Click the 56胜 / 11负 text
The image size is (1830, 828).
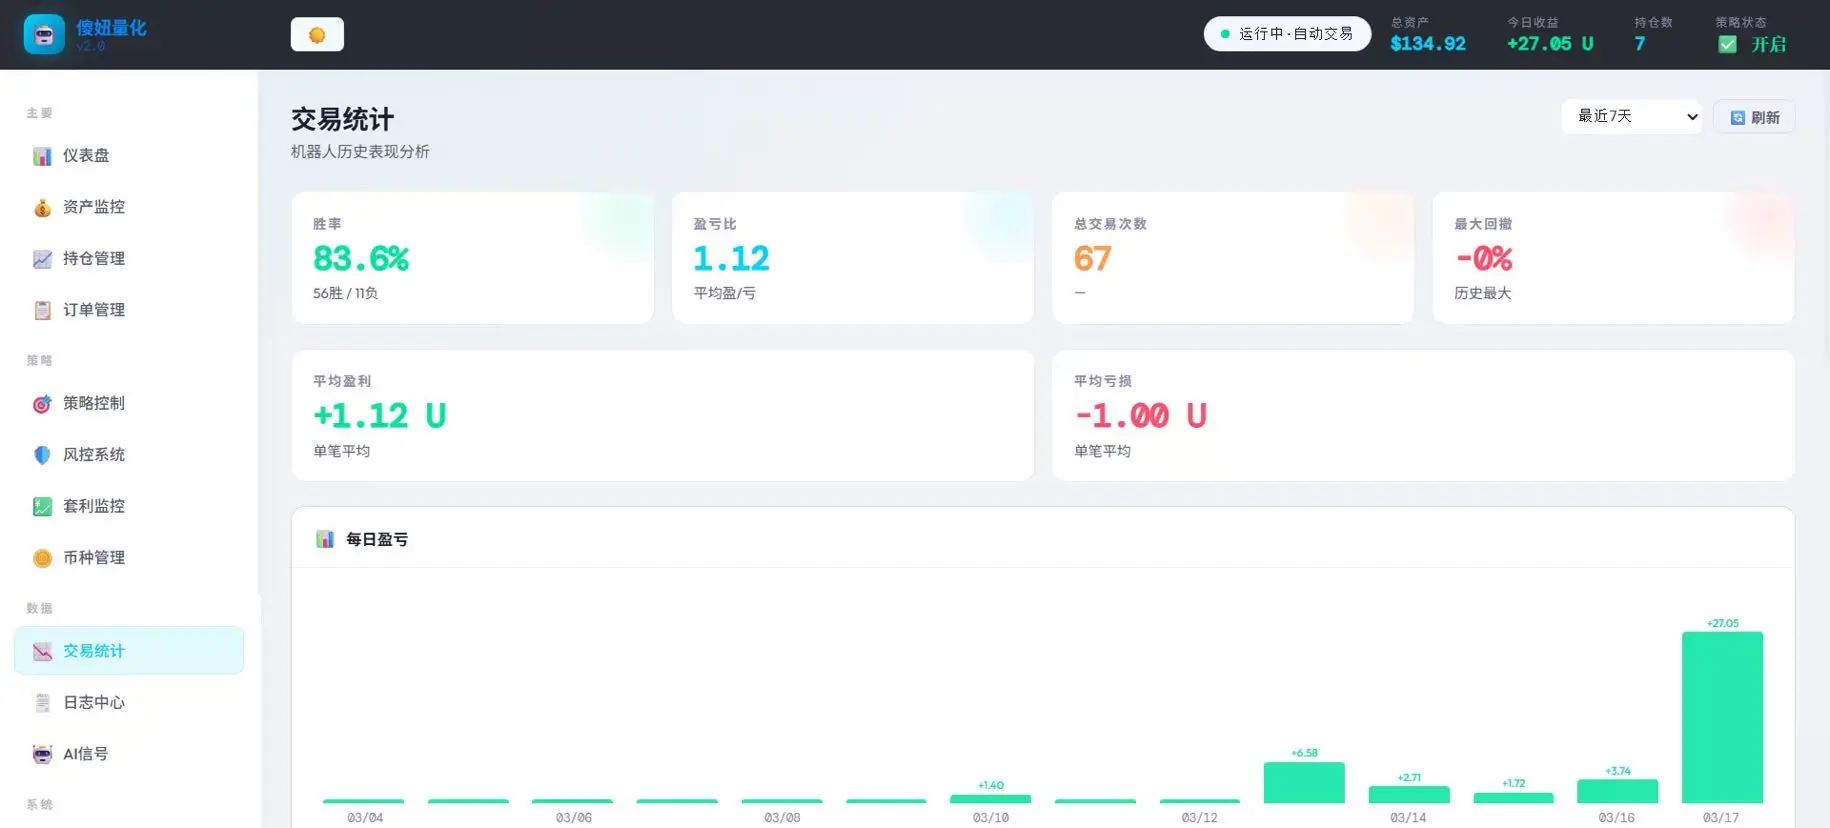click(x=345, y=293)
